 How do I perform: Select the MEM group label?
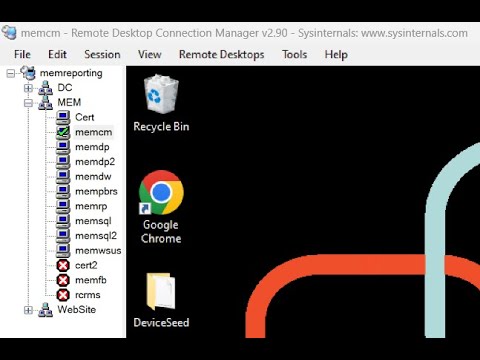pyautogui.click(x=69, y=102)
